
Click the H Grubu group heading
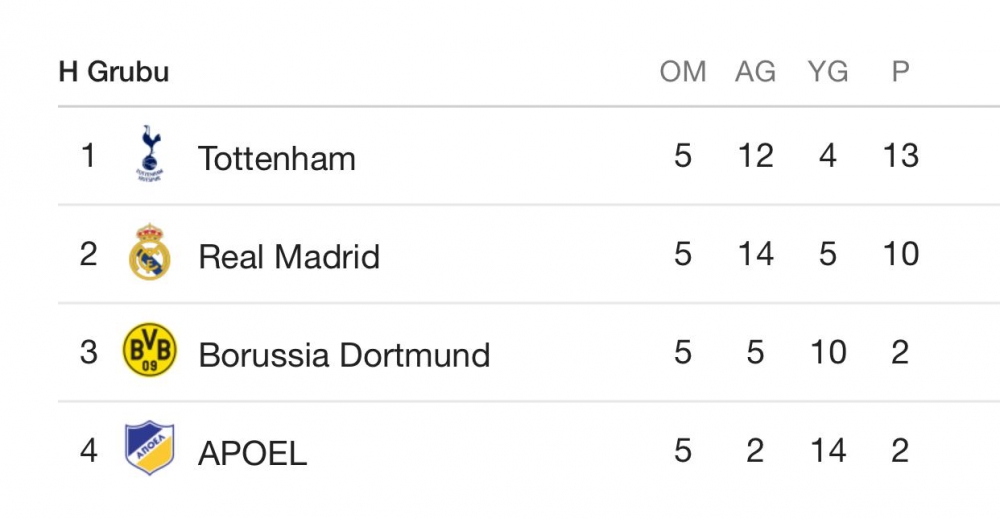pyautogui.click(x=114, y=72)
